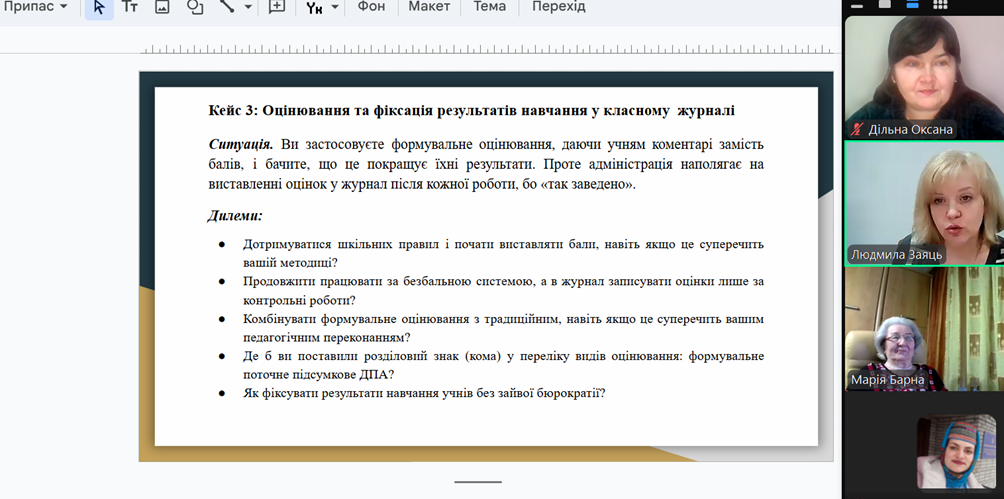Select Марія Барна video thumbnail
1004x499 pixels.
pyautogui.click(x=924, y=329)
